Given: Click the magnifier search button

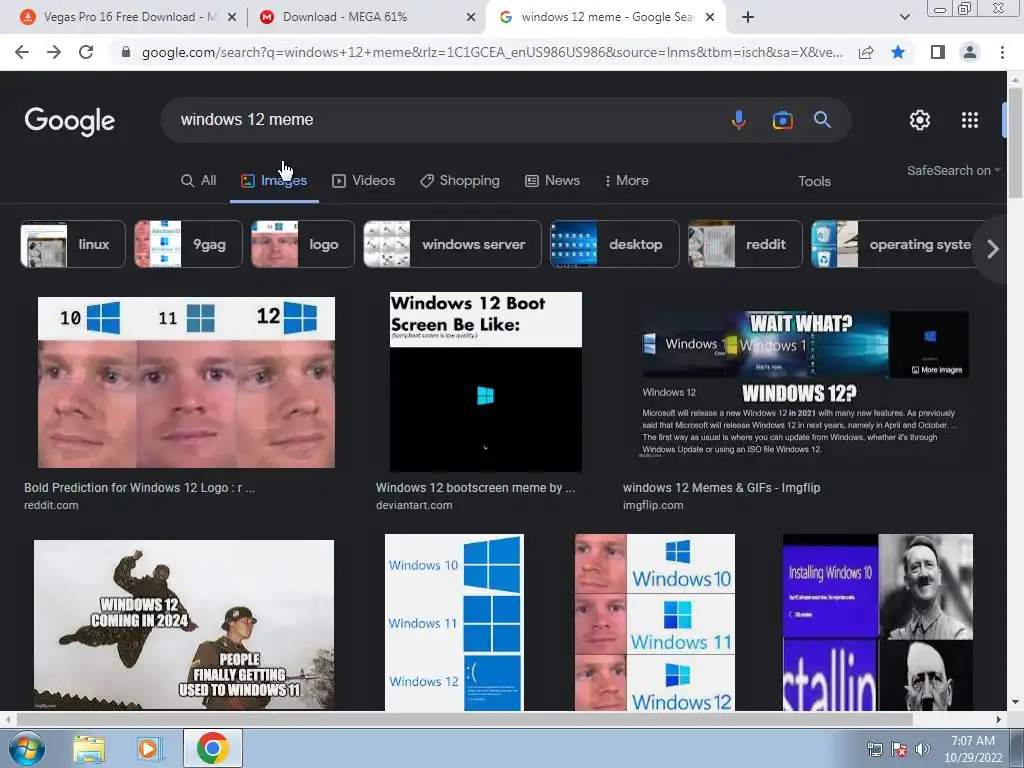Looking at the screenshot, I should [x=822, y=120].
